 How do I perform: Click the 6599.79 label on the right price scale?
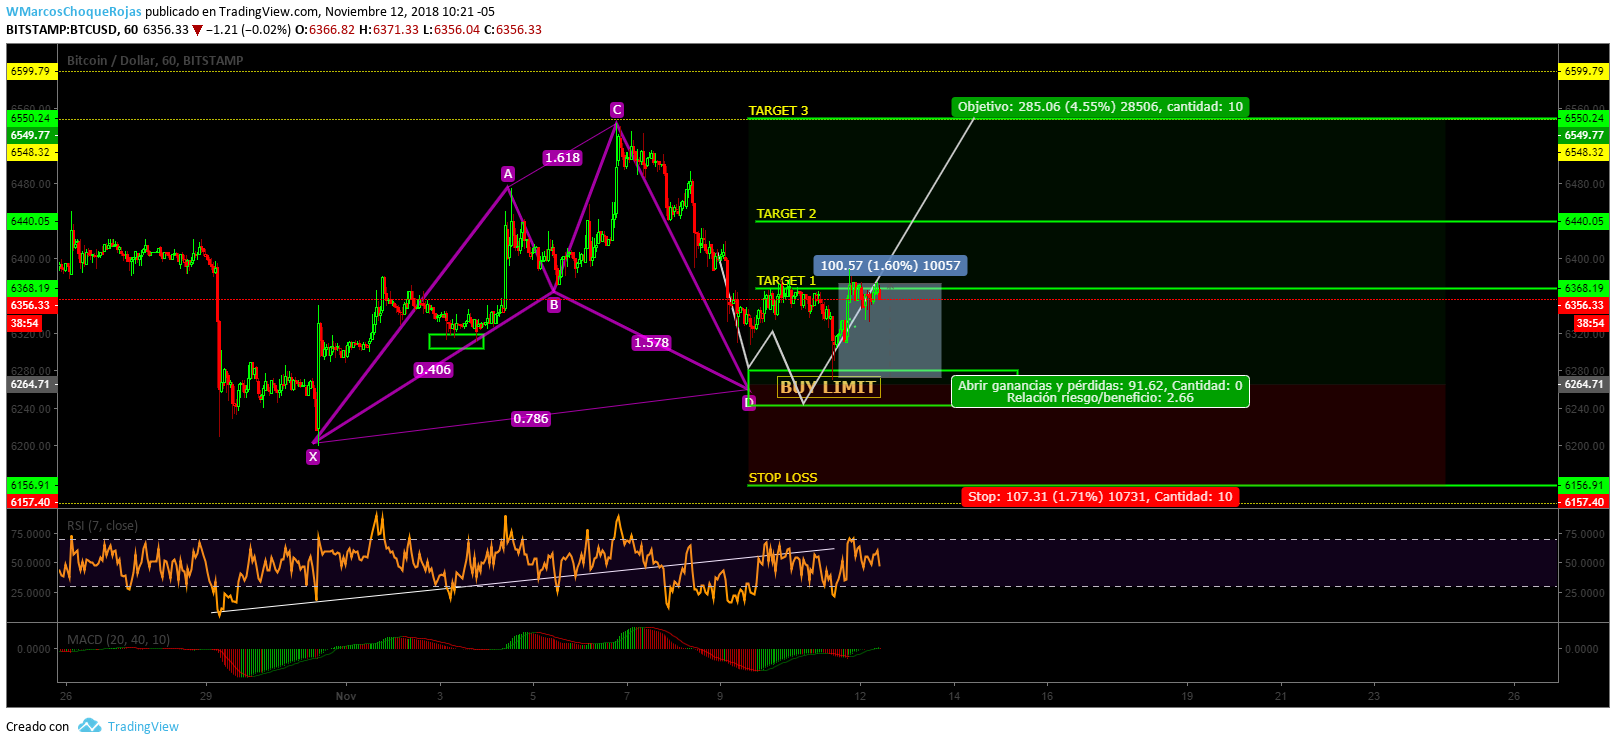(1584, 71)
